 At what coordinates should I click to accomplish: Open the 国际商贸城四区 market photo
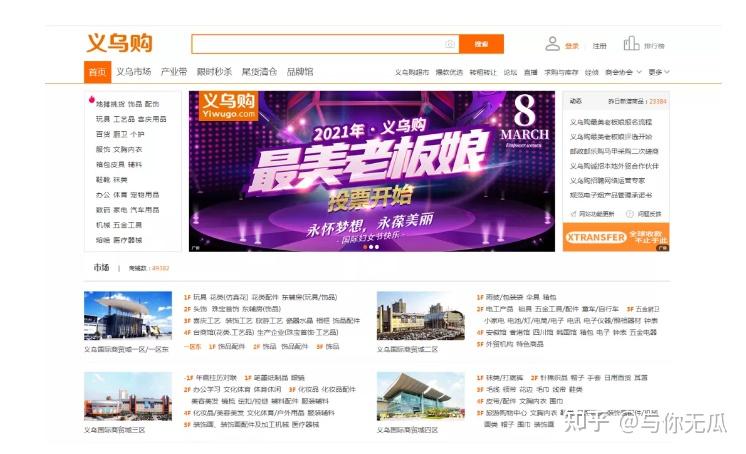point(421,396)
